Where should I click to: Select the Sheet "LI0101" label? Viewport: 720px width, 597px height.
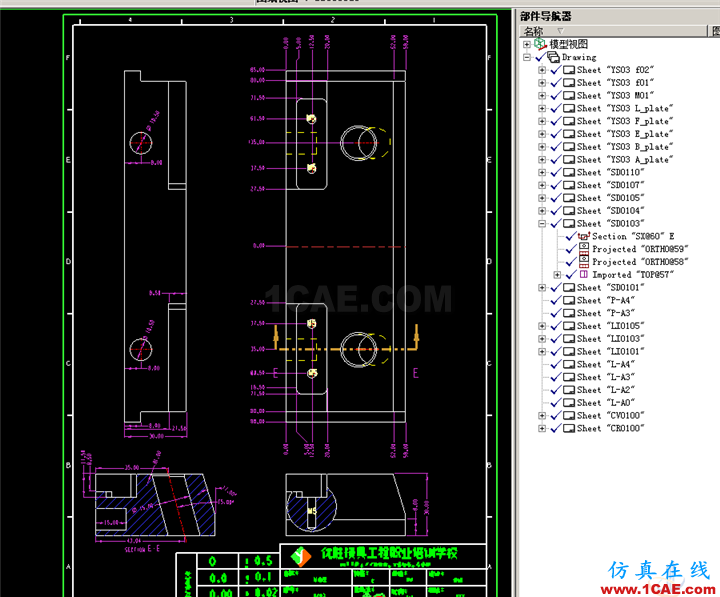pos(611,352)
